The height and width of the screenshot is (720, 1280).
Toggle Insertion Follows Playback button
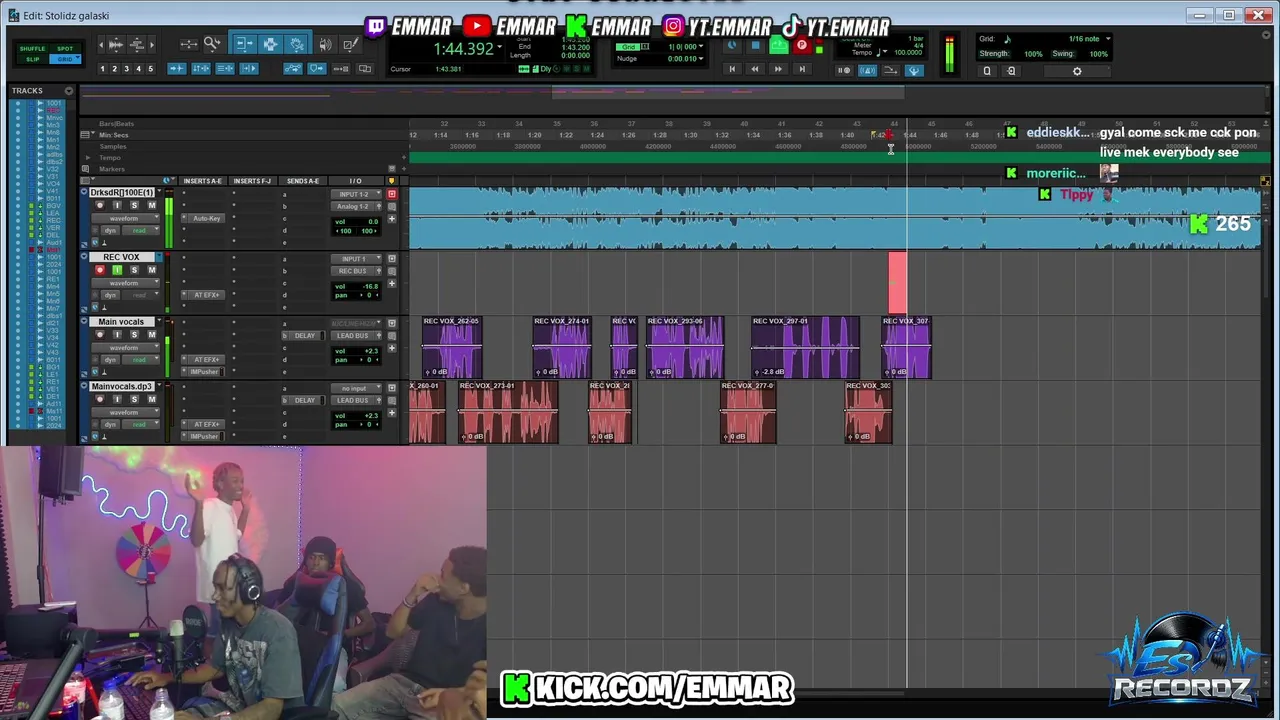tap(249, 69)
